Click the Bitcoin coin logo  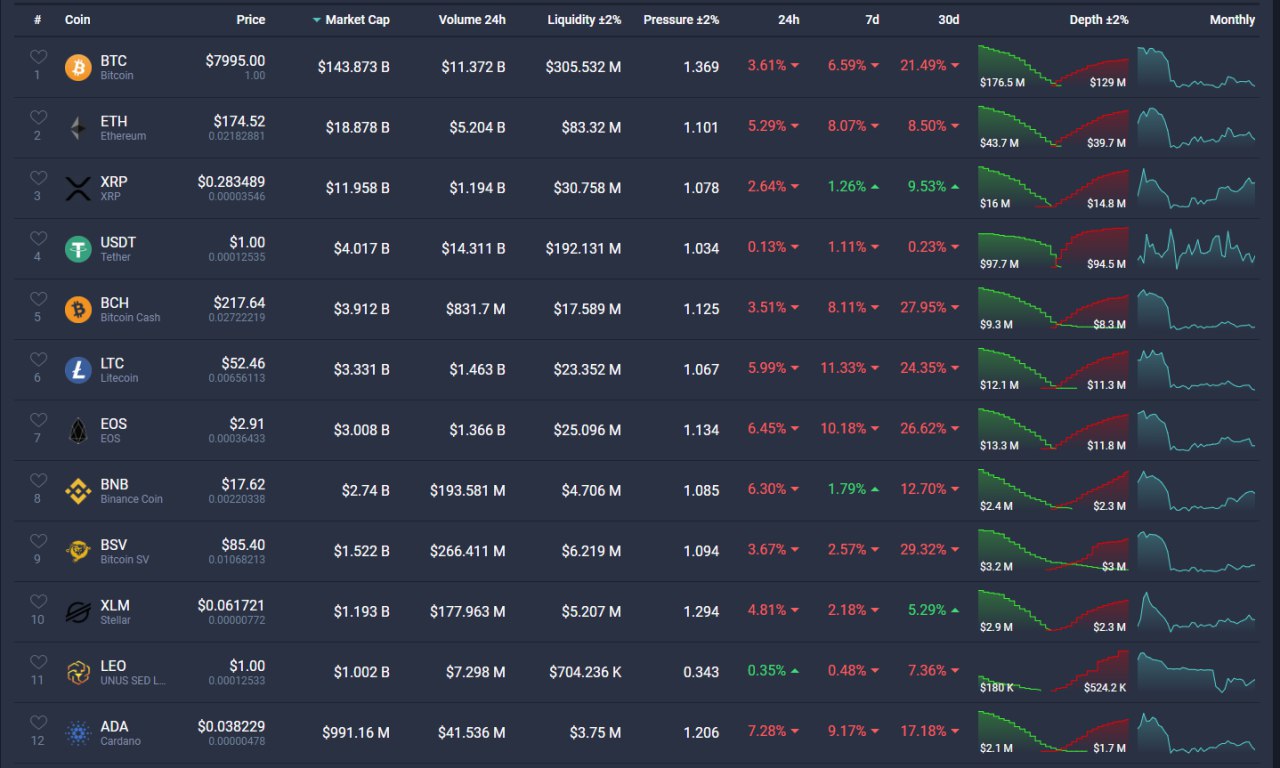tap(78, 68)
